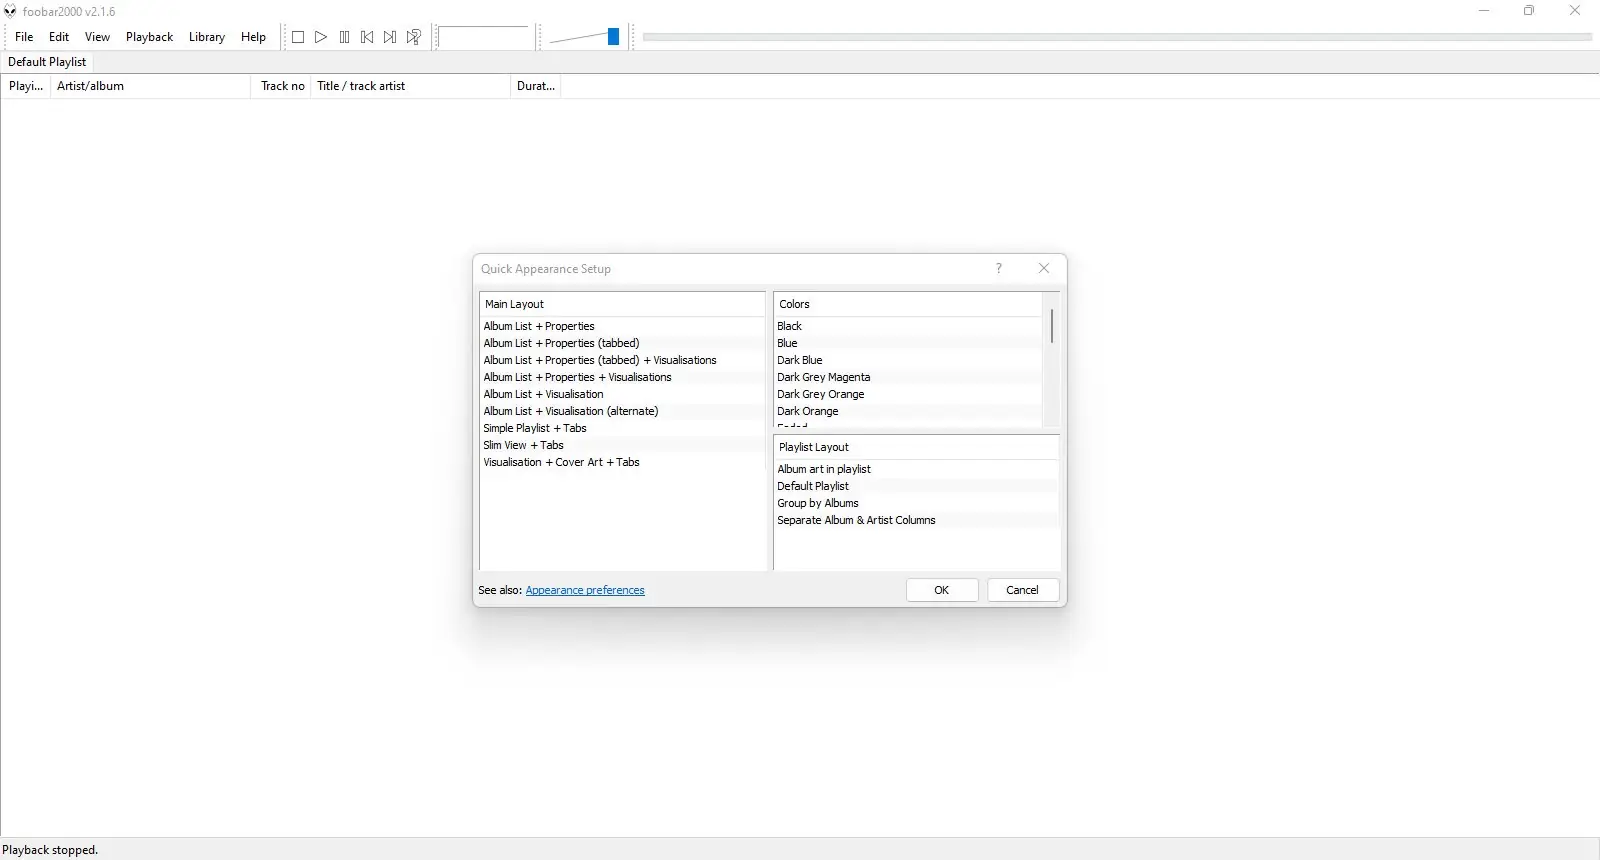Choose the Black color scheme
Viewport: 1600px width, 860px height.
pos(908,326)
